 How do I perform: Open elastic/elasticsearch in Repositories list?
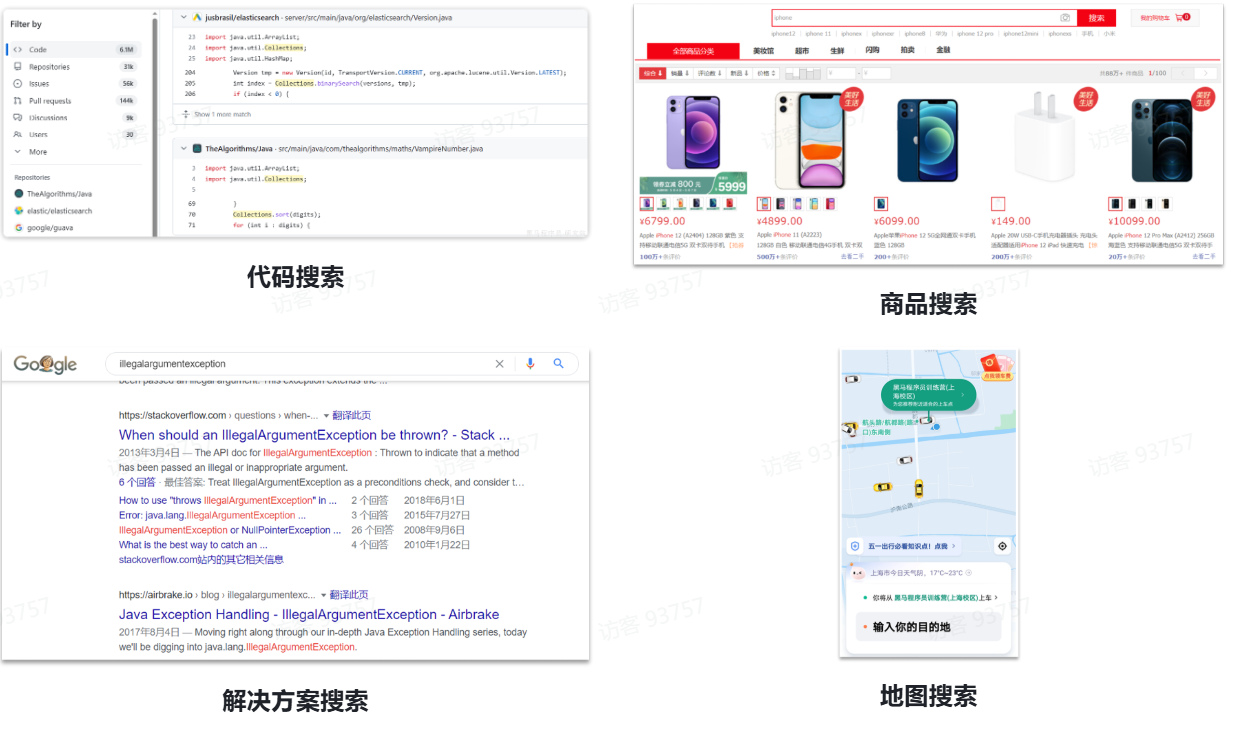coord(53,211)
